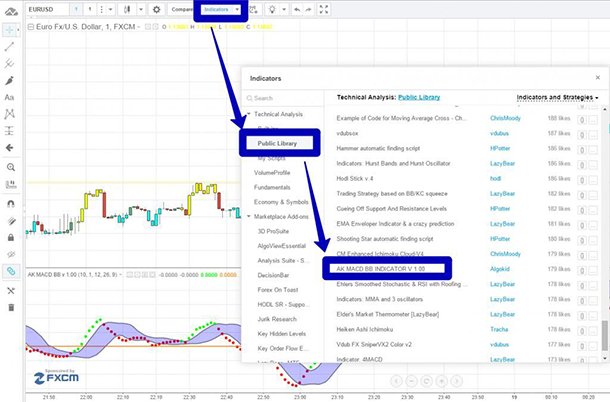Image resolution: width=610 pixels, height=402 pixels.
Task: Toggle the lock all drawings padlock
Action: [x=11, y=237]
